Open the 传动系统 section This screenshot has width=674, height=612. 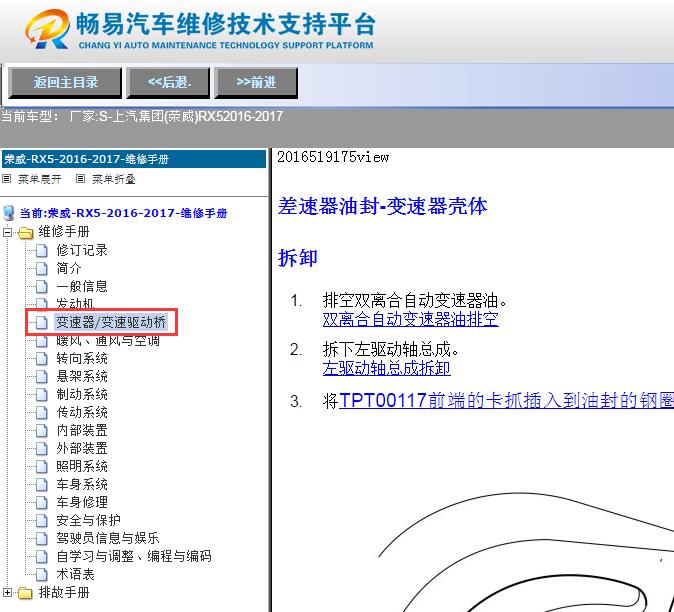pyautogui.click(x=82, y=412)
